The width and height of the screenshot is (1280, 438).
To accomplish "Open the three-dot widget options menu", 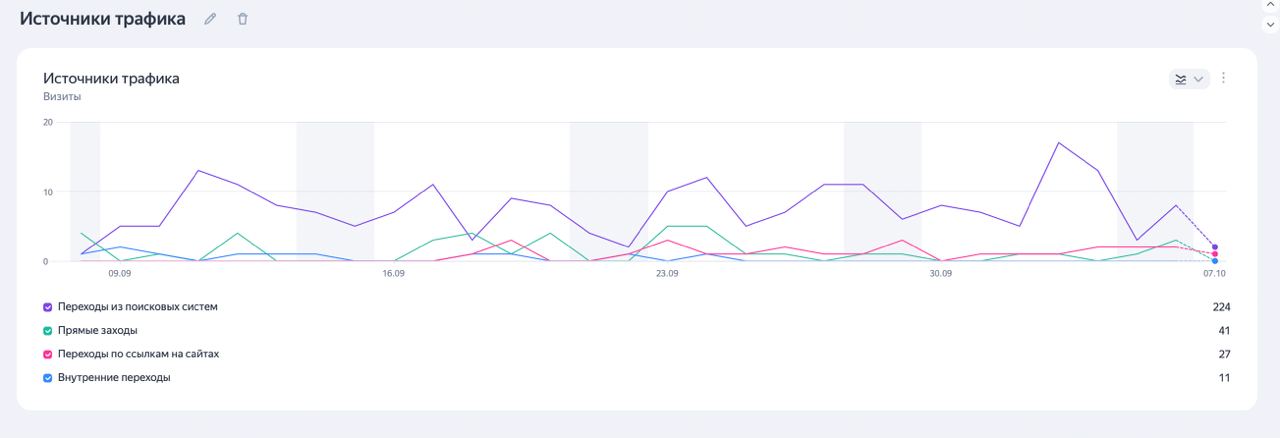I will 1223,78.
